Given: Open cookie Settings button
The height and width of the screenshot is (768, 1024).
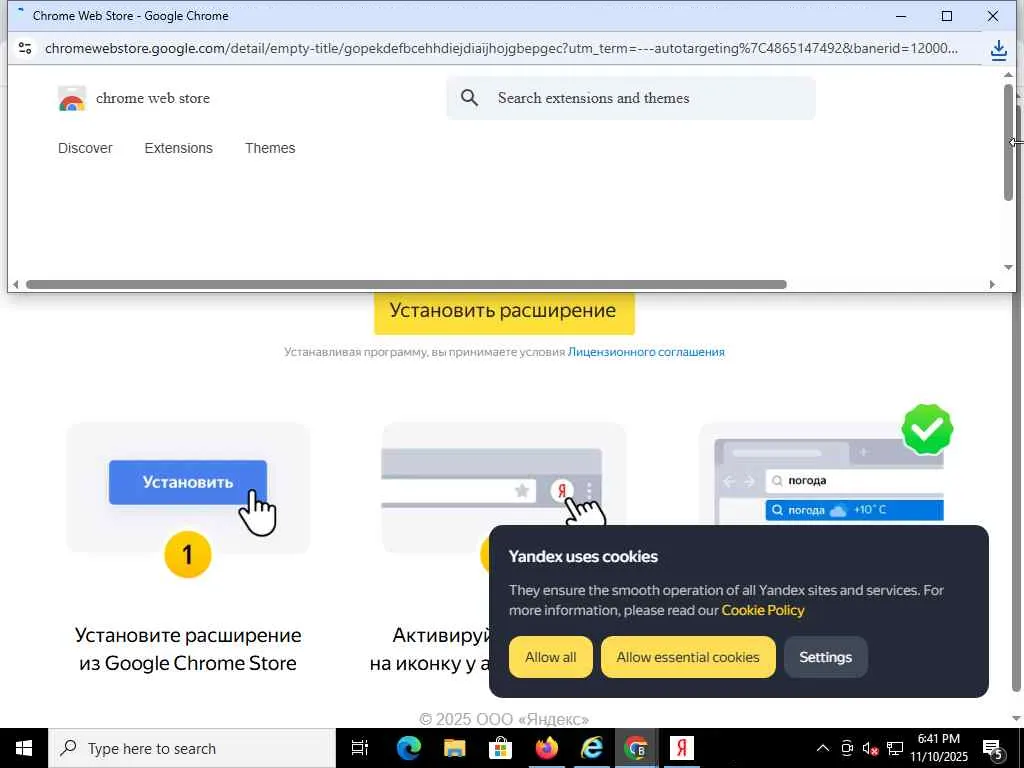Looking at the screenshot, I should 825,657.
